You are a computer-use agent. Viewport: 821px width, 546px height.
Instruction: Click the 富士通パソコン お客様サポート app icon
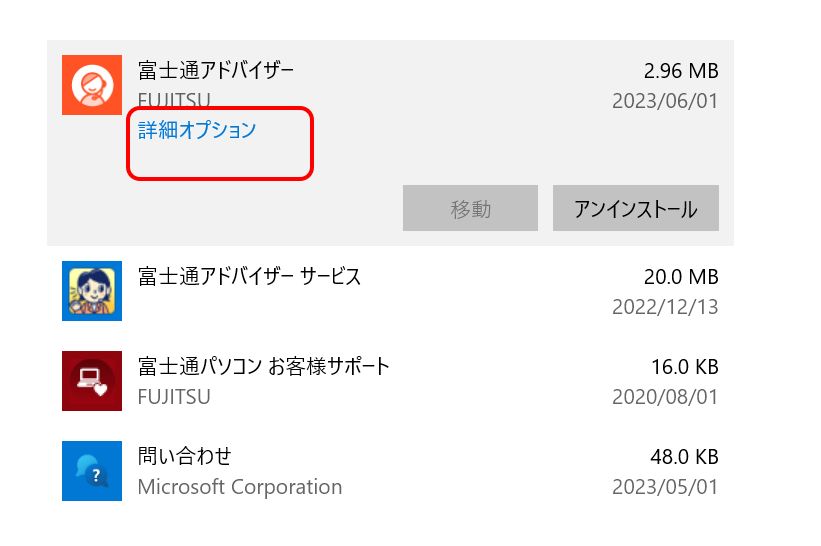coord(92,381)
